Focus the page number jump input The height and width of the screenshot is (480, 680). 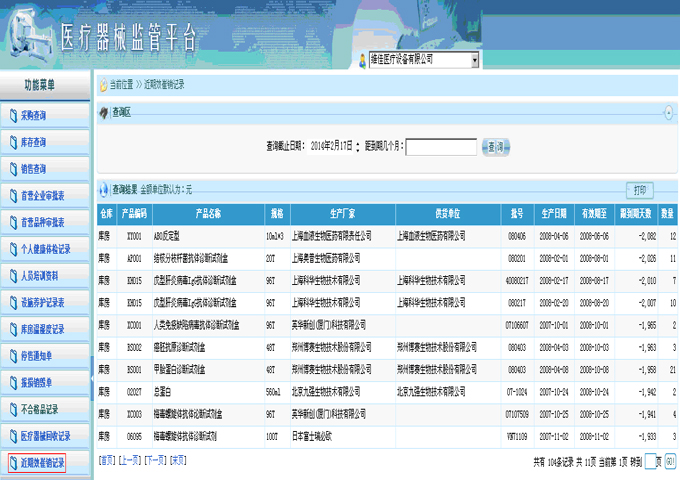click(650, 461)
